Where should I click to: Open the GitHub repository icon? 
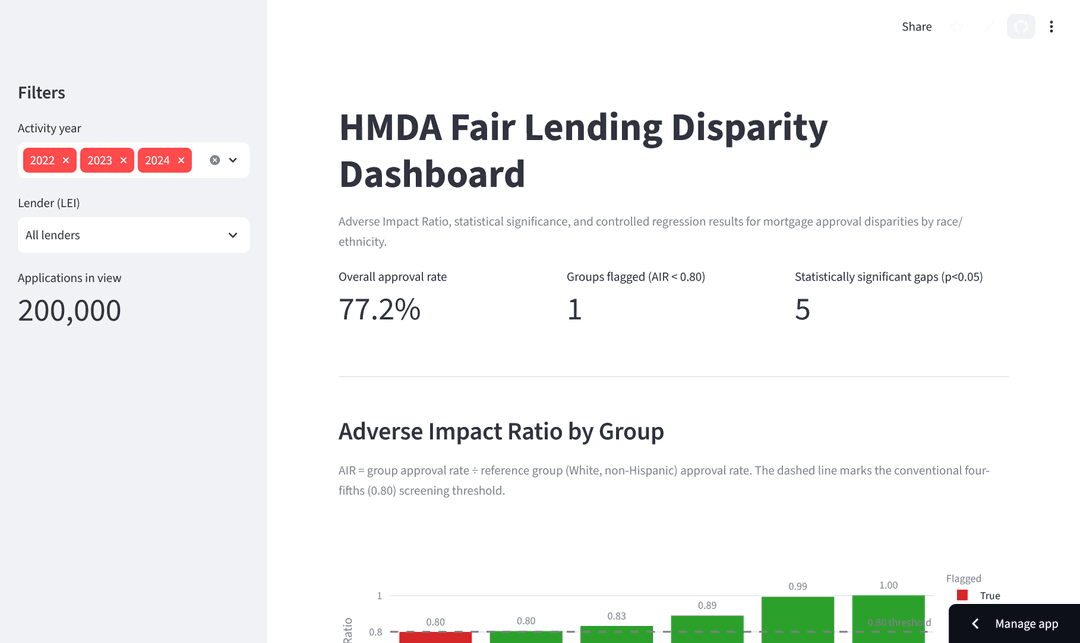1021,27
